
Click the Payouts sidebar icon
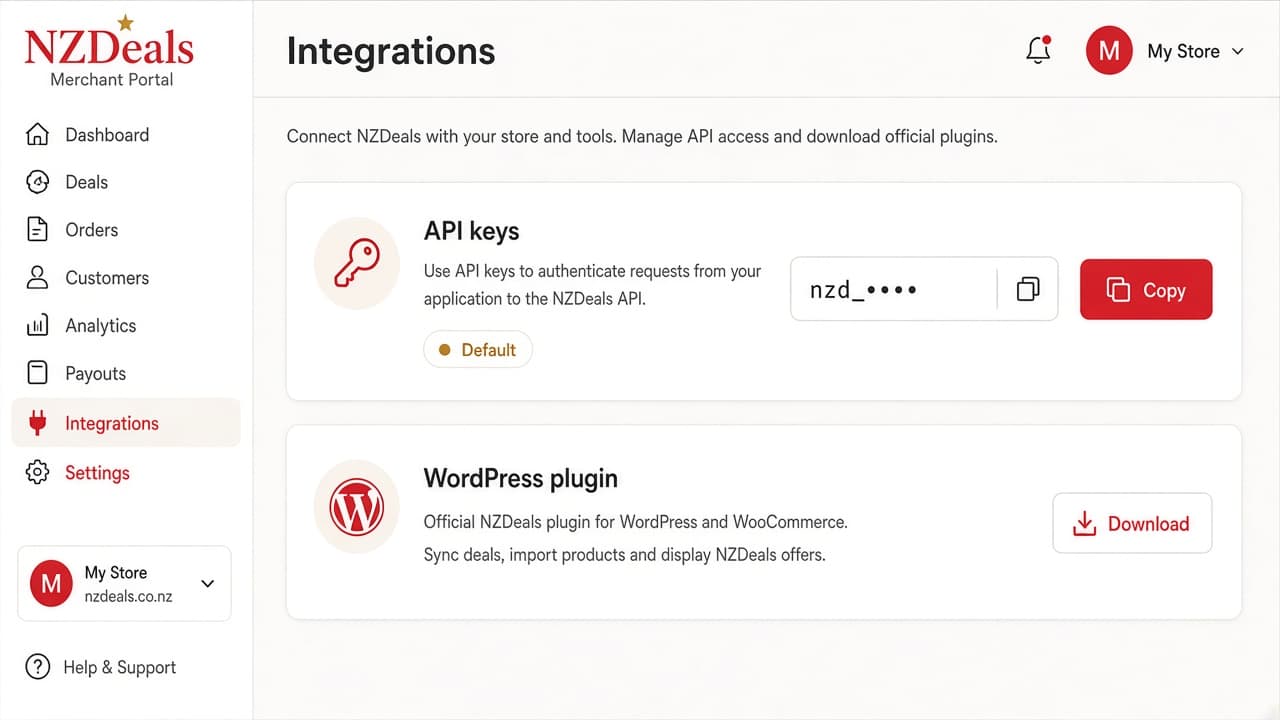tap(37, 373)
